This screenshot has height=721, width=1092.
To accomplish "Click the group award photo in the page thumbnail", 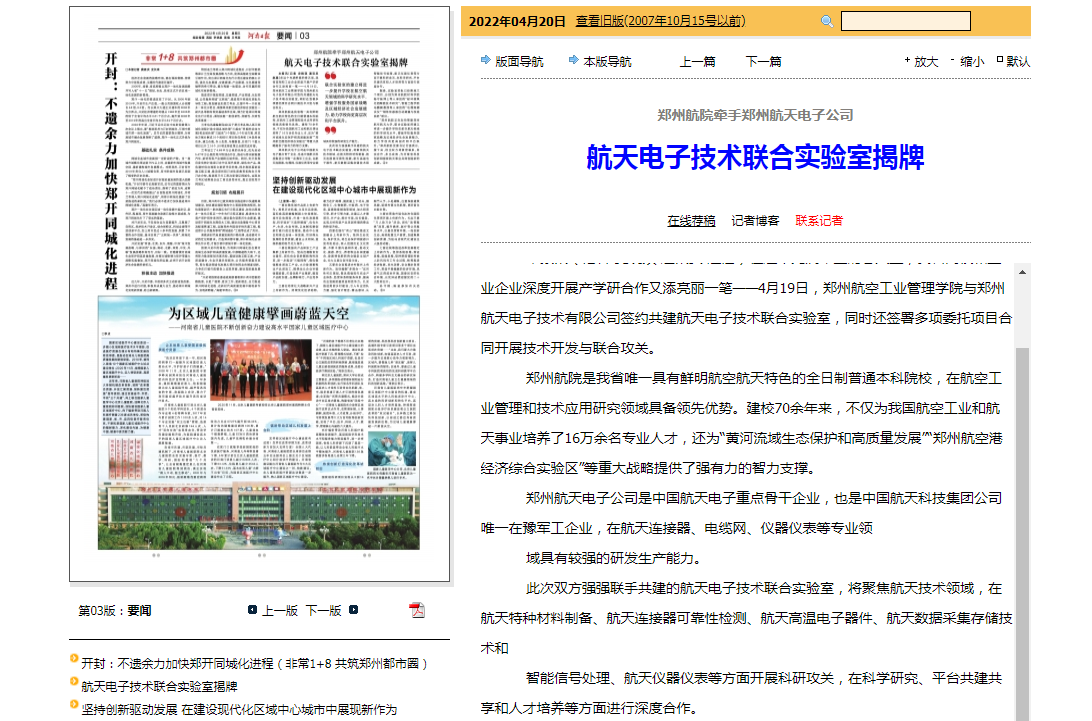I will 260,369.
